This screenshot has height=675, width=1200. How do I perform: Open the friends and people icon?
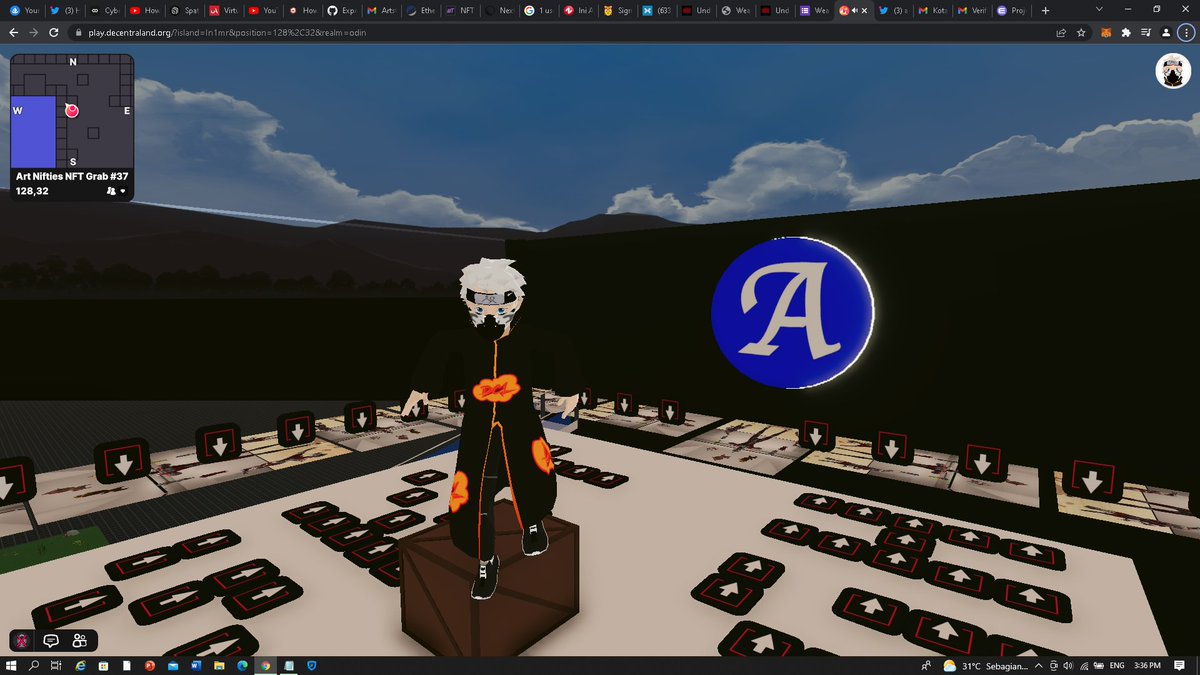tap(80, 640)
